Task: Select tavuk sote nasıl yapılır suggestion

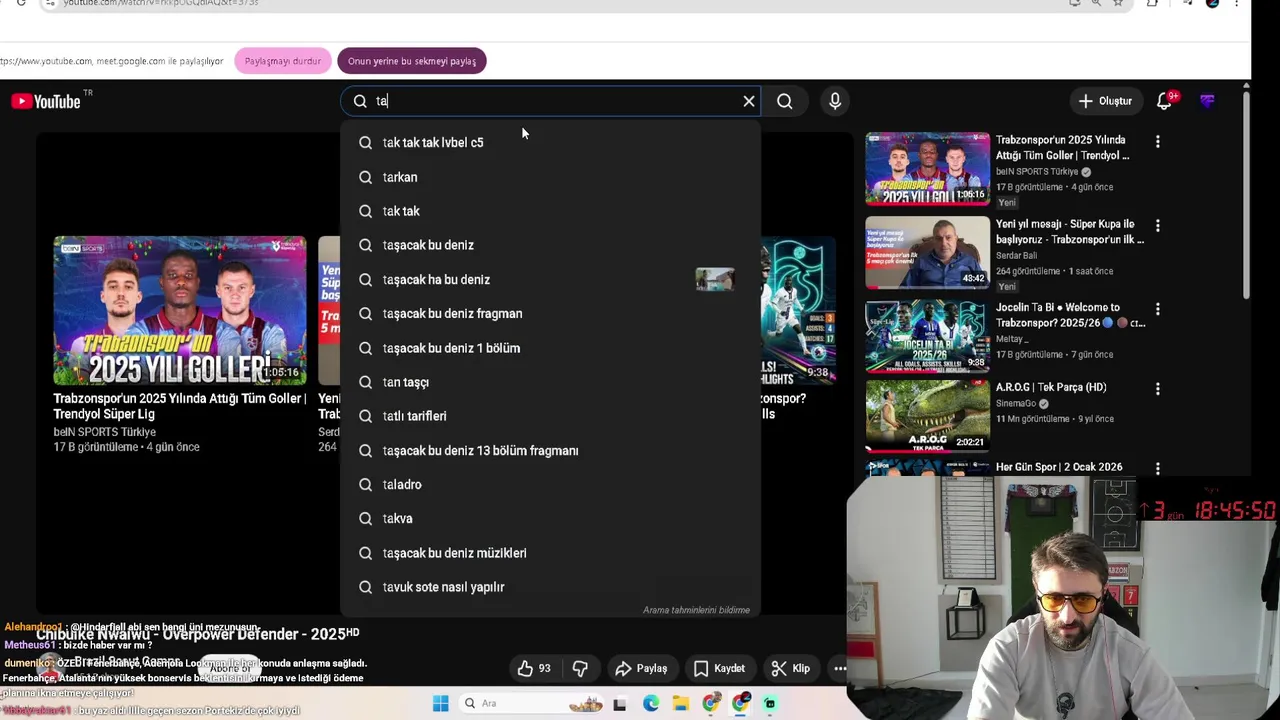Action: pos(550,587)
